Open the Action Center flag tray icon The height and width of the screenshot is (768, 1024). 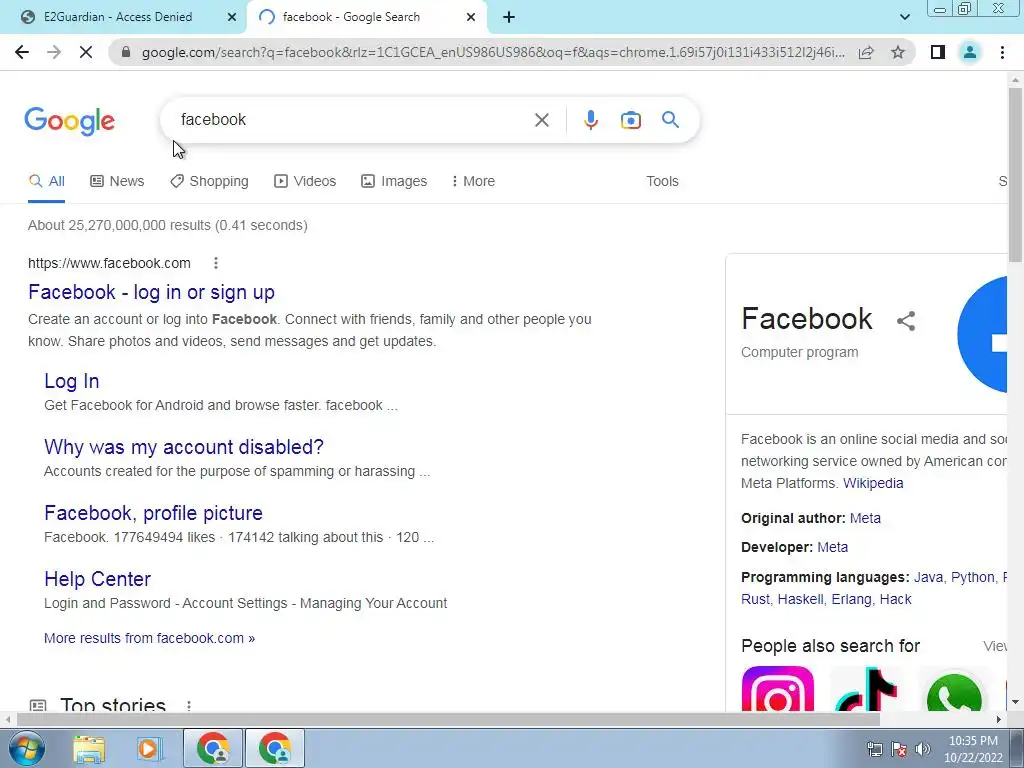coord(899,749)
